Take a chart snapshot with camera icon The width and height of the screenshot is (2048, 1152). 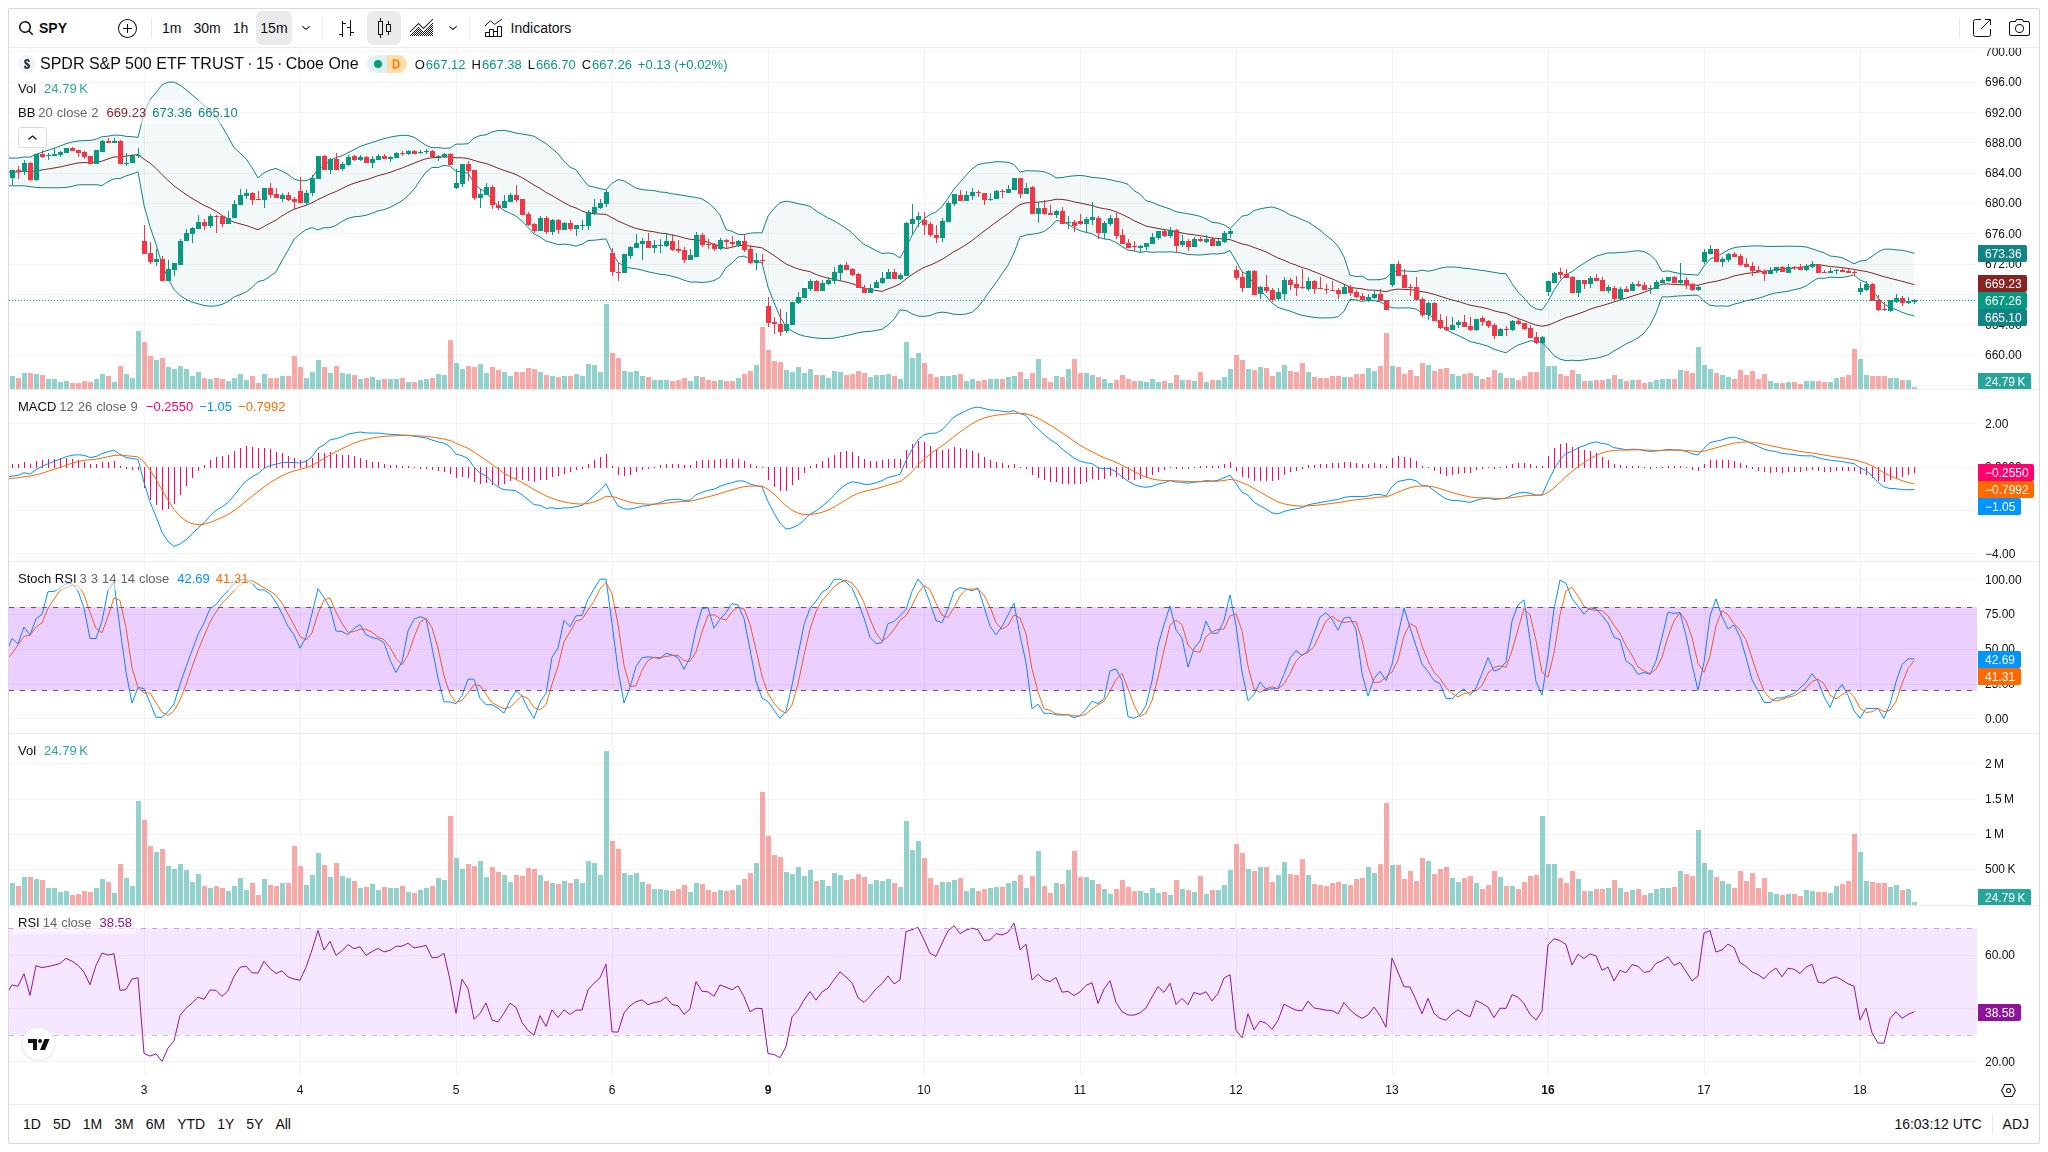click(2019, 28)
